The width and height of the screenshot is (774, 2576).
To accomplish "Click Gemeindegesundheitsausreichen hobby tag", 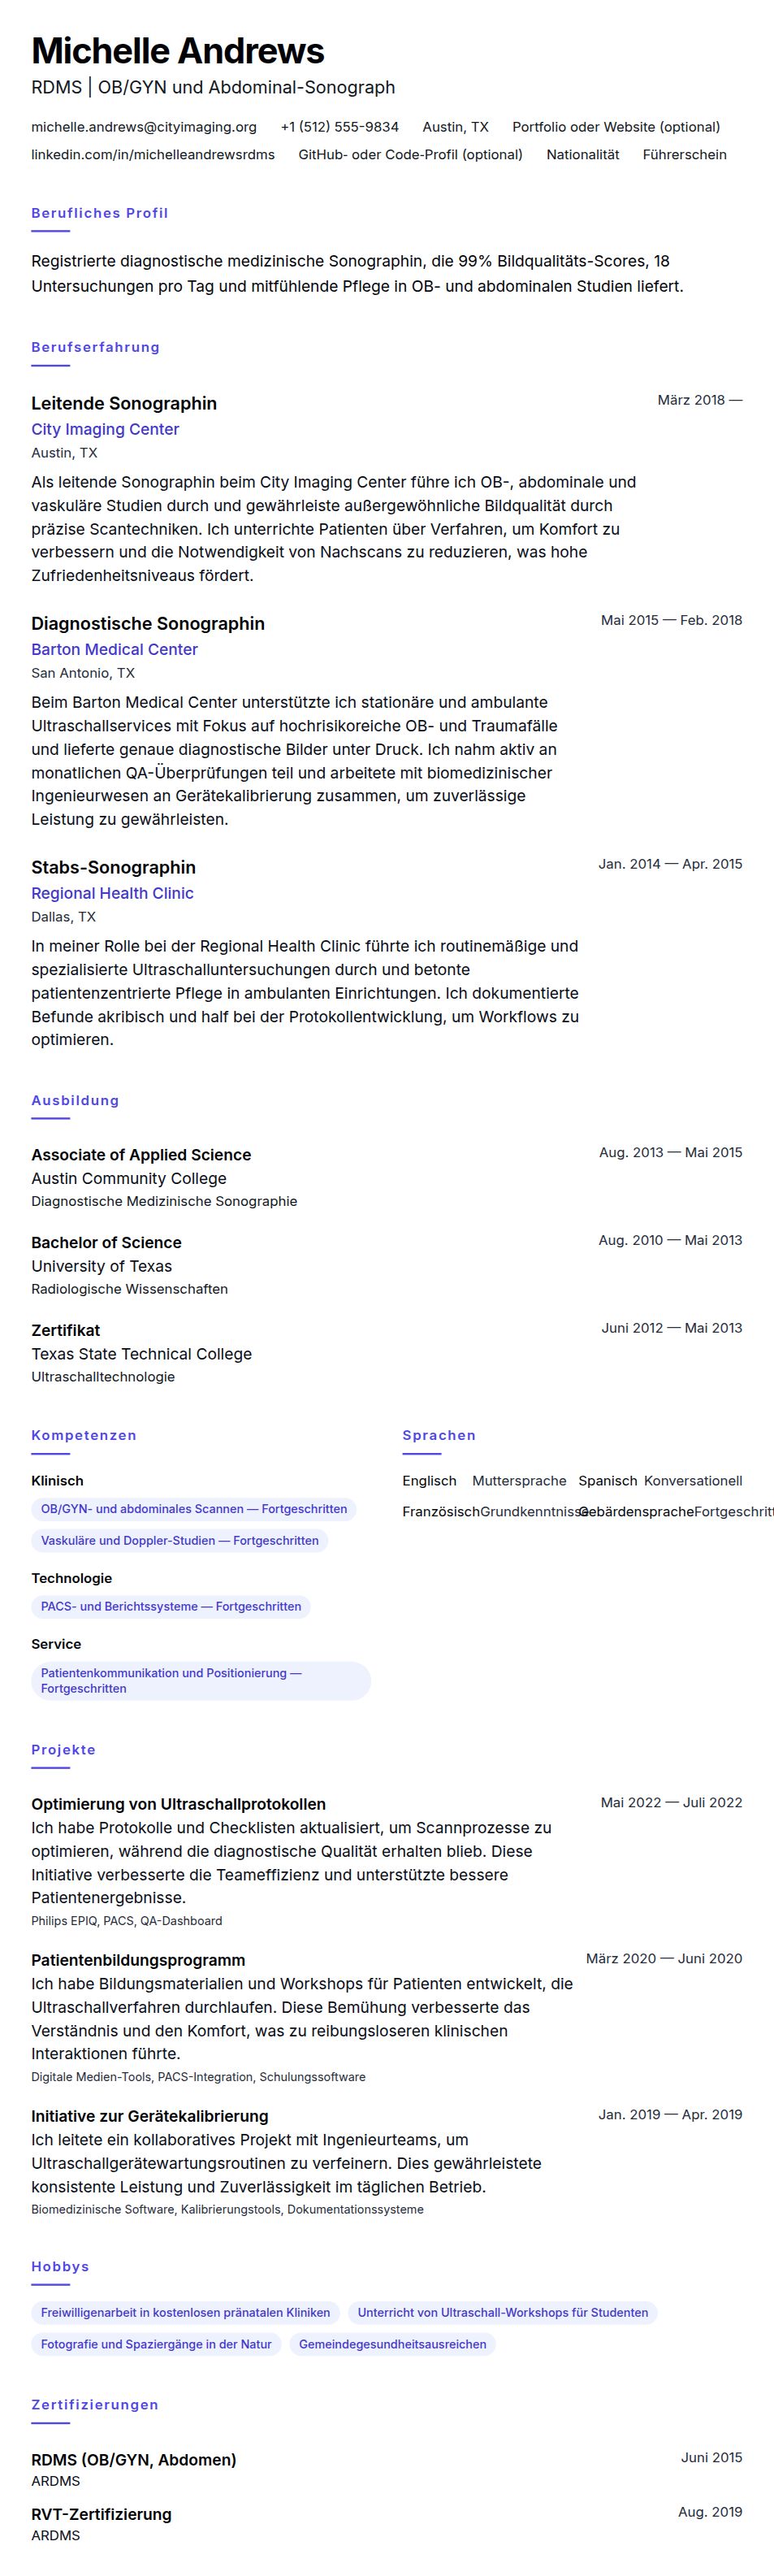I will click(393, 2344).
